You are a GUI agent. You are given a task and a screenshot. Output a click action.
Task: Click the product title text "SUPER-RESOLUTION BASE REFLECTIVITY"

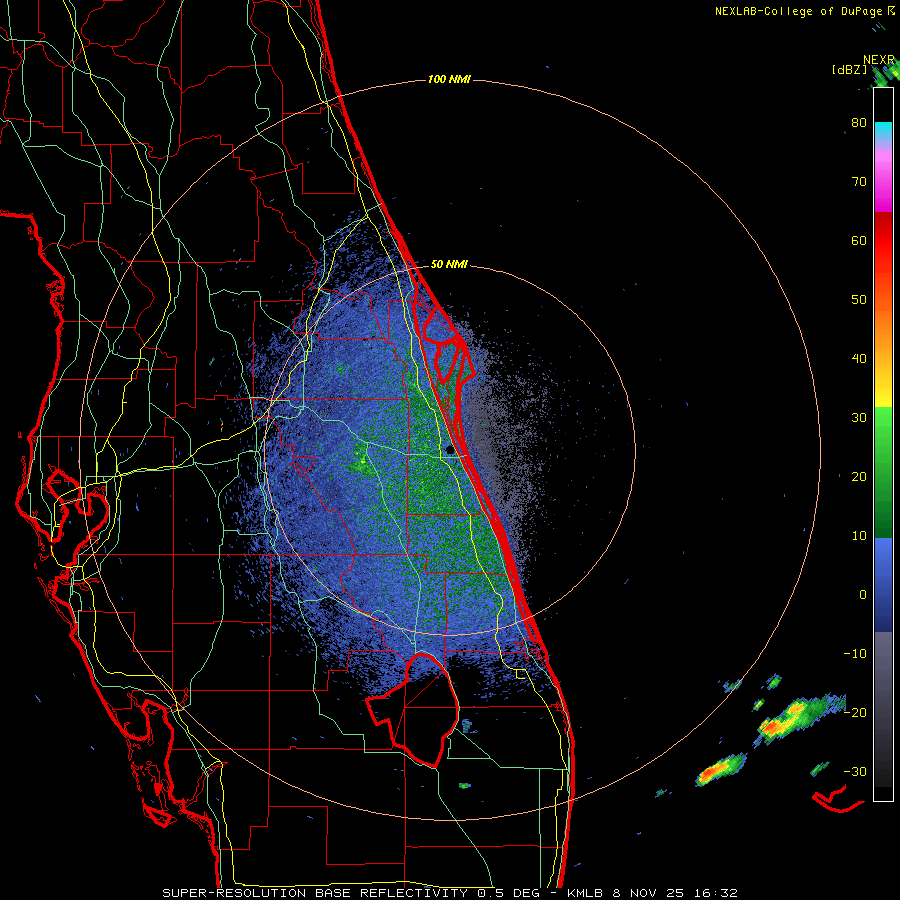click(x=315, y=893)
